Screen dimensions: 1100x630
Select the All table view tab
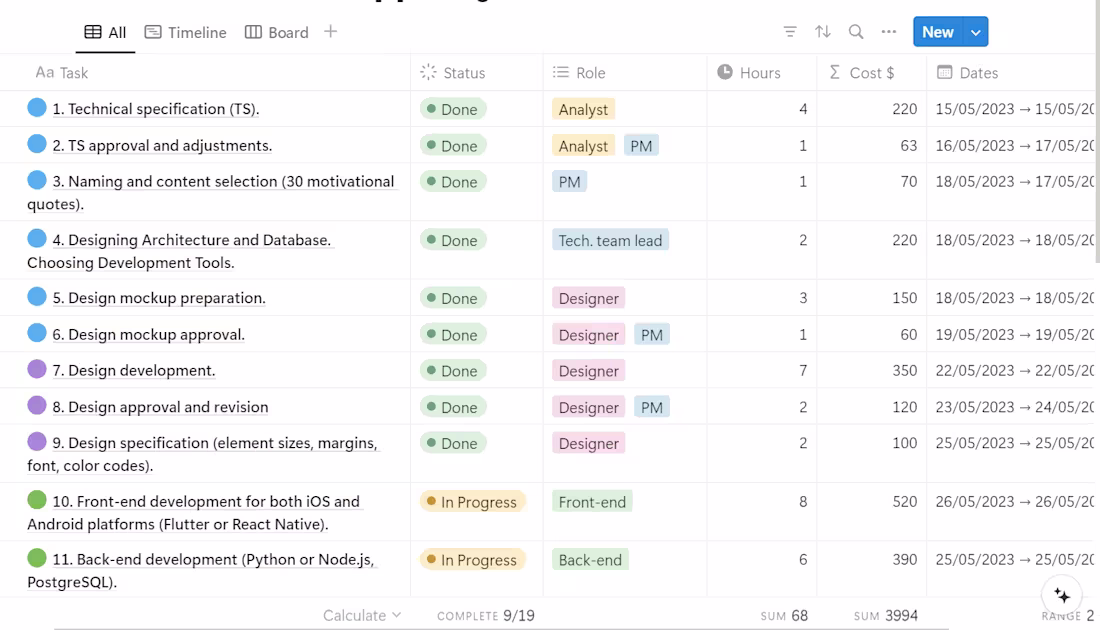(x=105, y=32)
